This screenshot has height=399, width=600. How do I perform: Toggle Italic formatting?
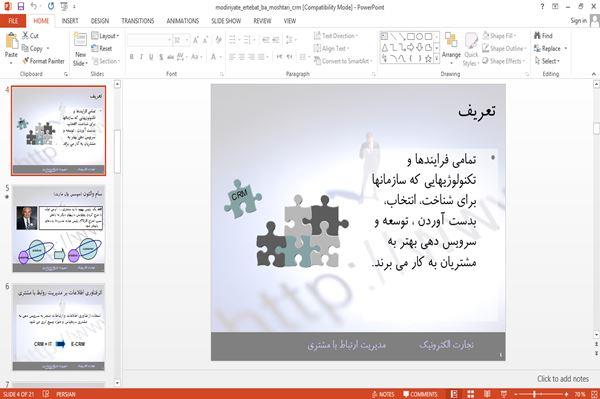(141, 57)
